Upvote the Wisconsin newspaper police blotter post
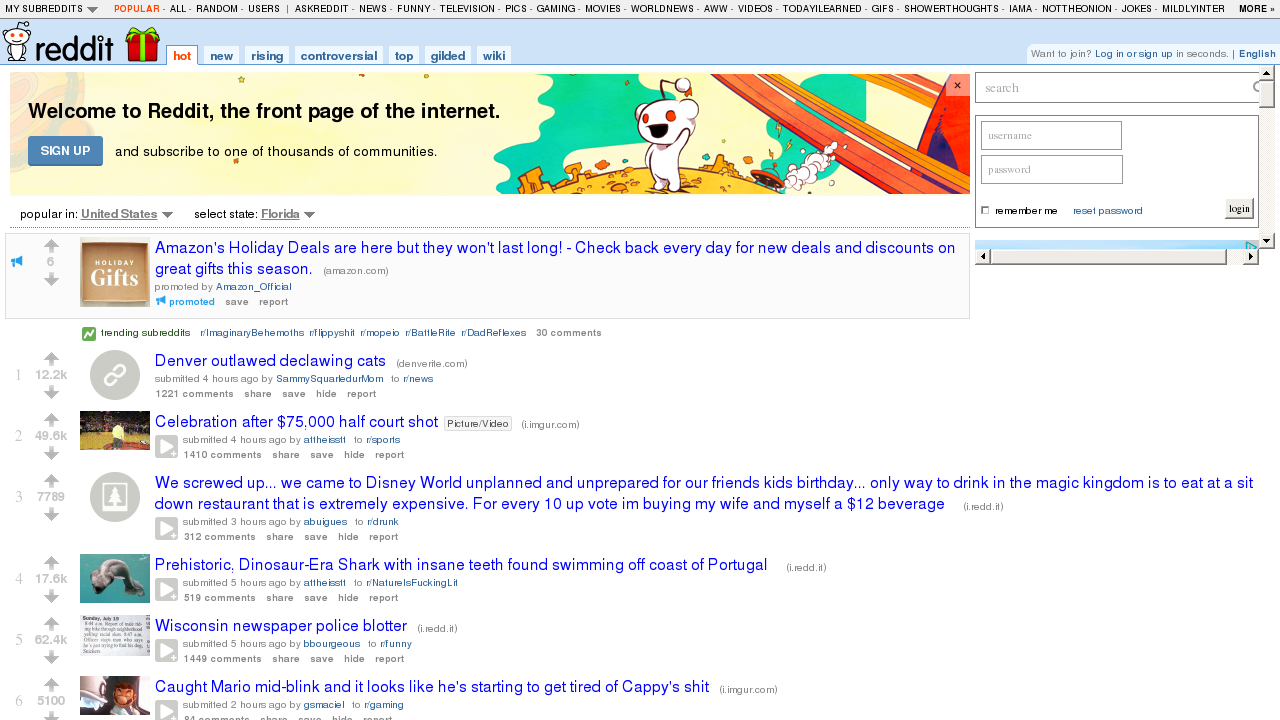Screen dimensions: 1280x720 tap(51, 623)
